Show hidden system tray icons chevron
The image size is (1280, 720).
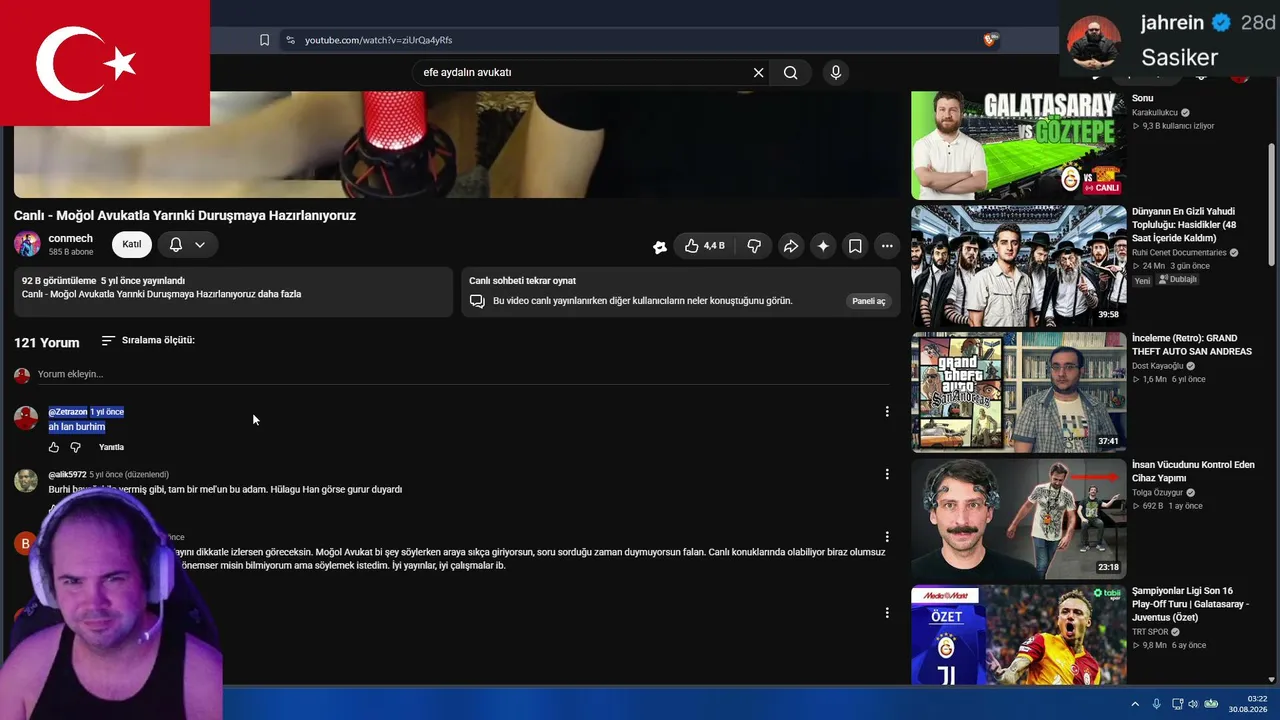[x=1135, y=704]
